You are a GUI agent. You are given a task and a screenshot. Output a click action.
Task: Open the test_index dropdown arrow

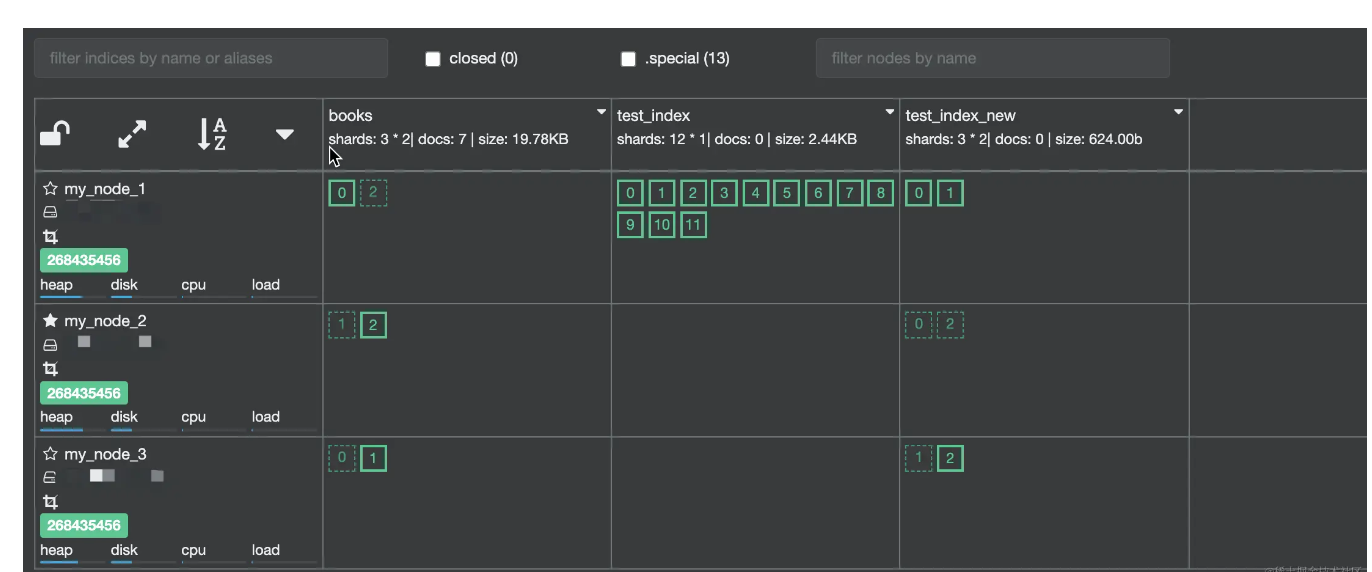click(889, 111)
